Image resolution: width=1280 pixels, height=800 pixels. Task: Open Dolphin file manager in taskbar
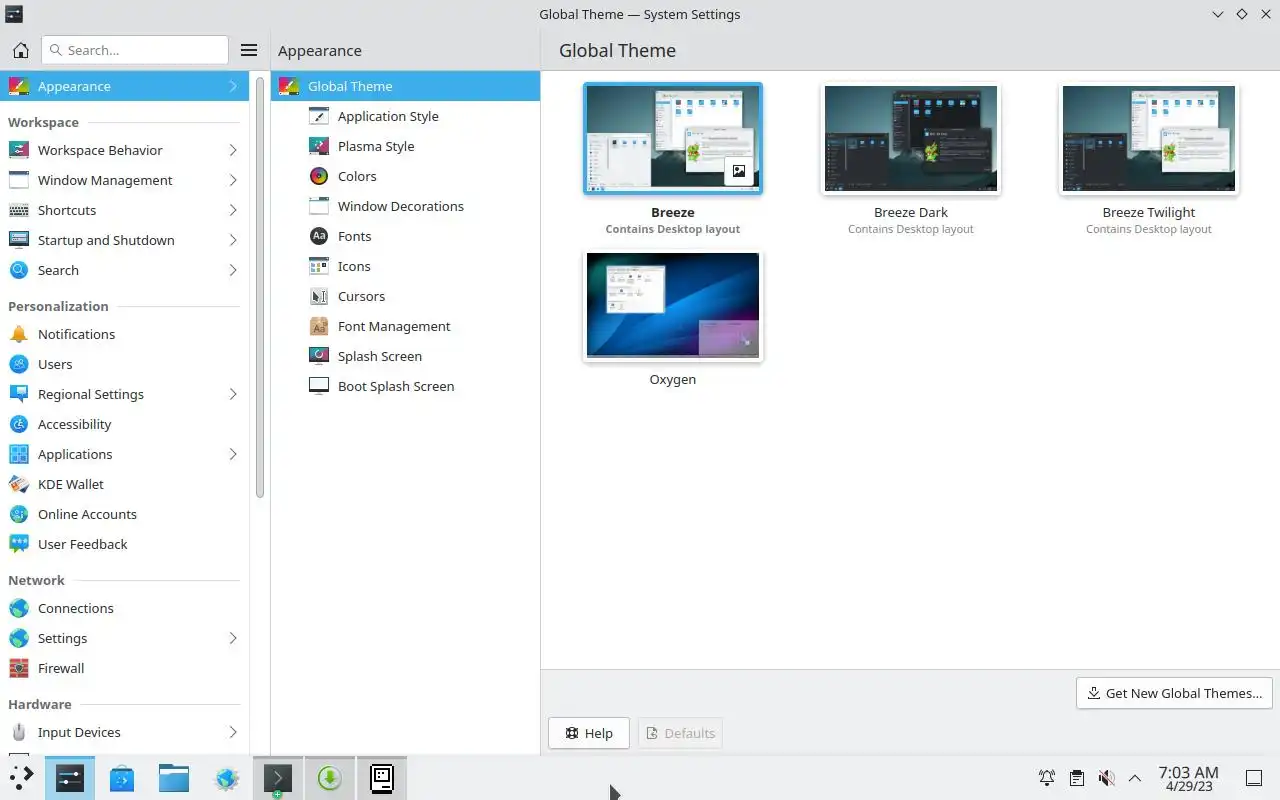coord(174,778)
